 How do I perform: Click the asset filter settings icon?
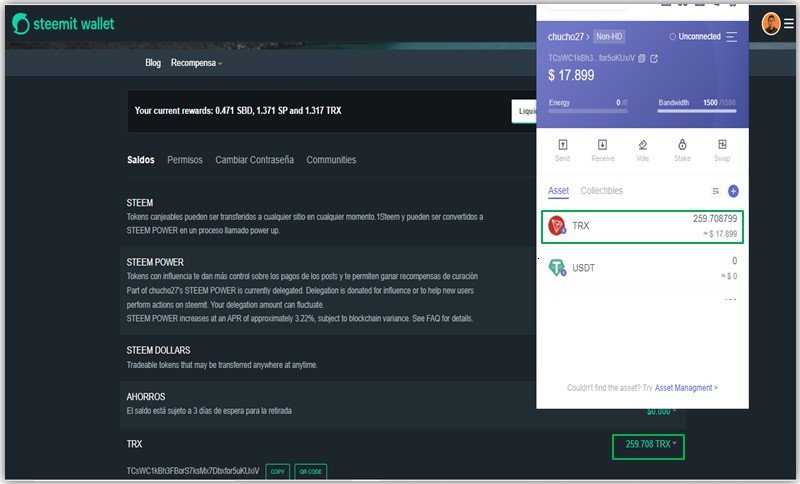pyautogui.click(x=715, y=191)
